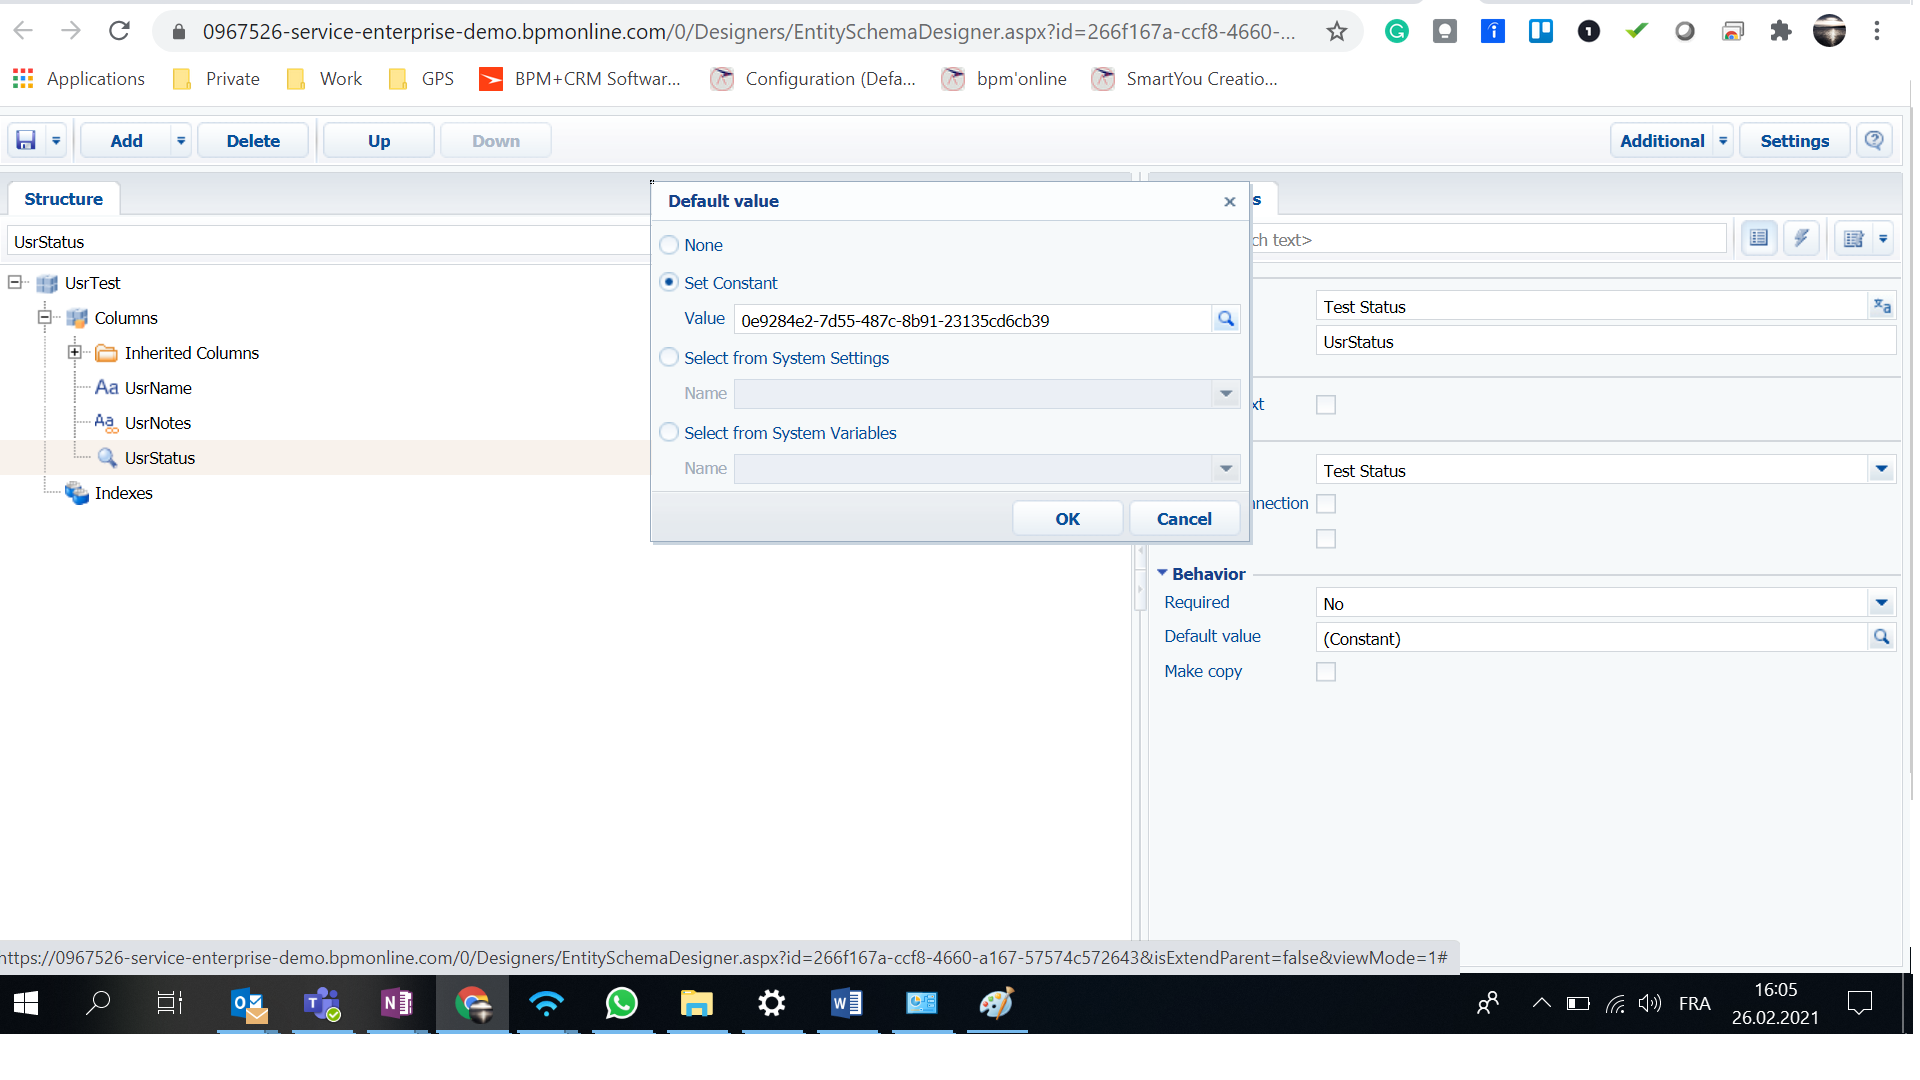Click the help question mark icon
The height and width of the screenshot is (1080, 1920).
pos(1875,140)
